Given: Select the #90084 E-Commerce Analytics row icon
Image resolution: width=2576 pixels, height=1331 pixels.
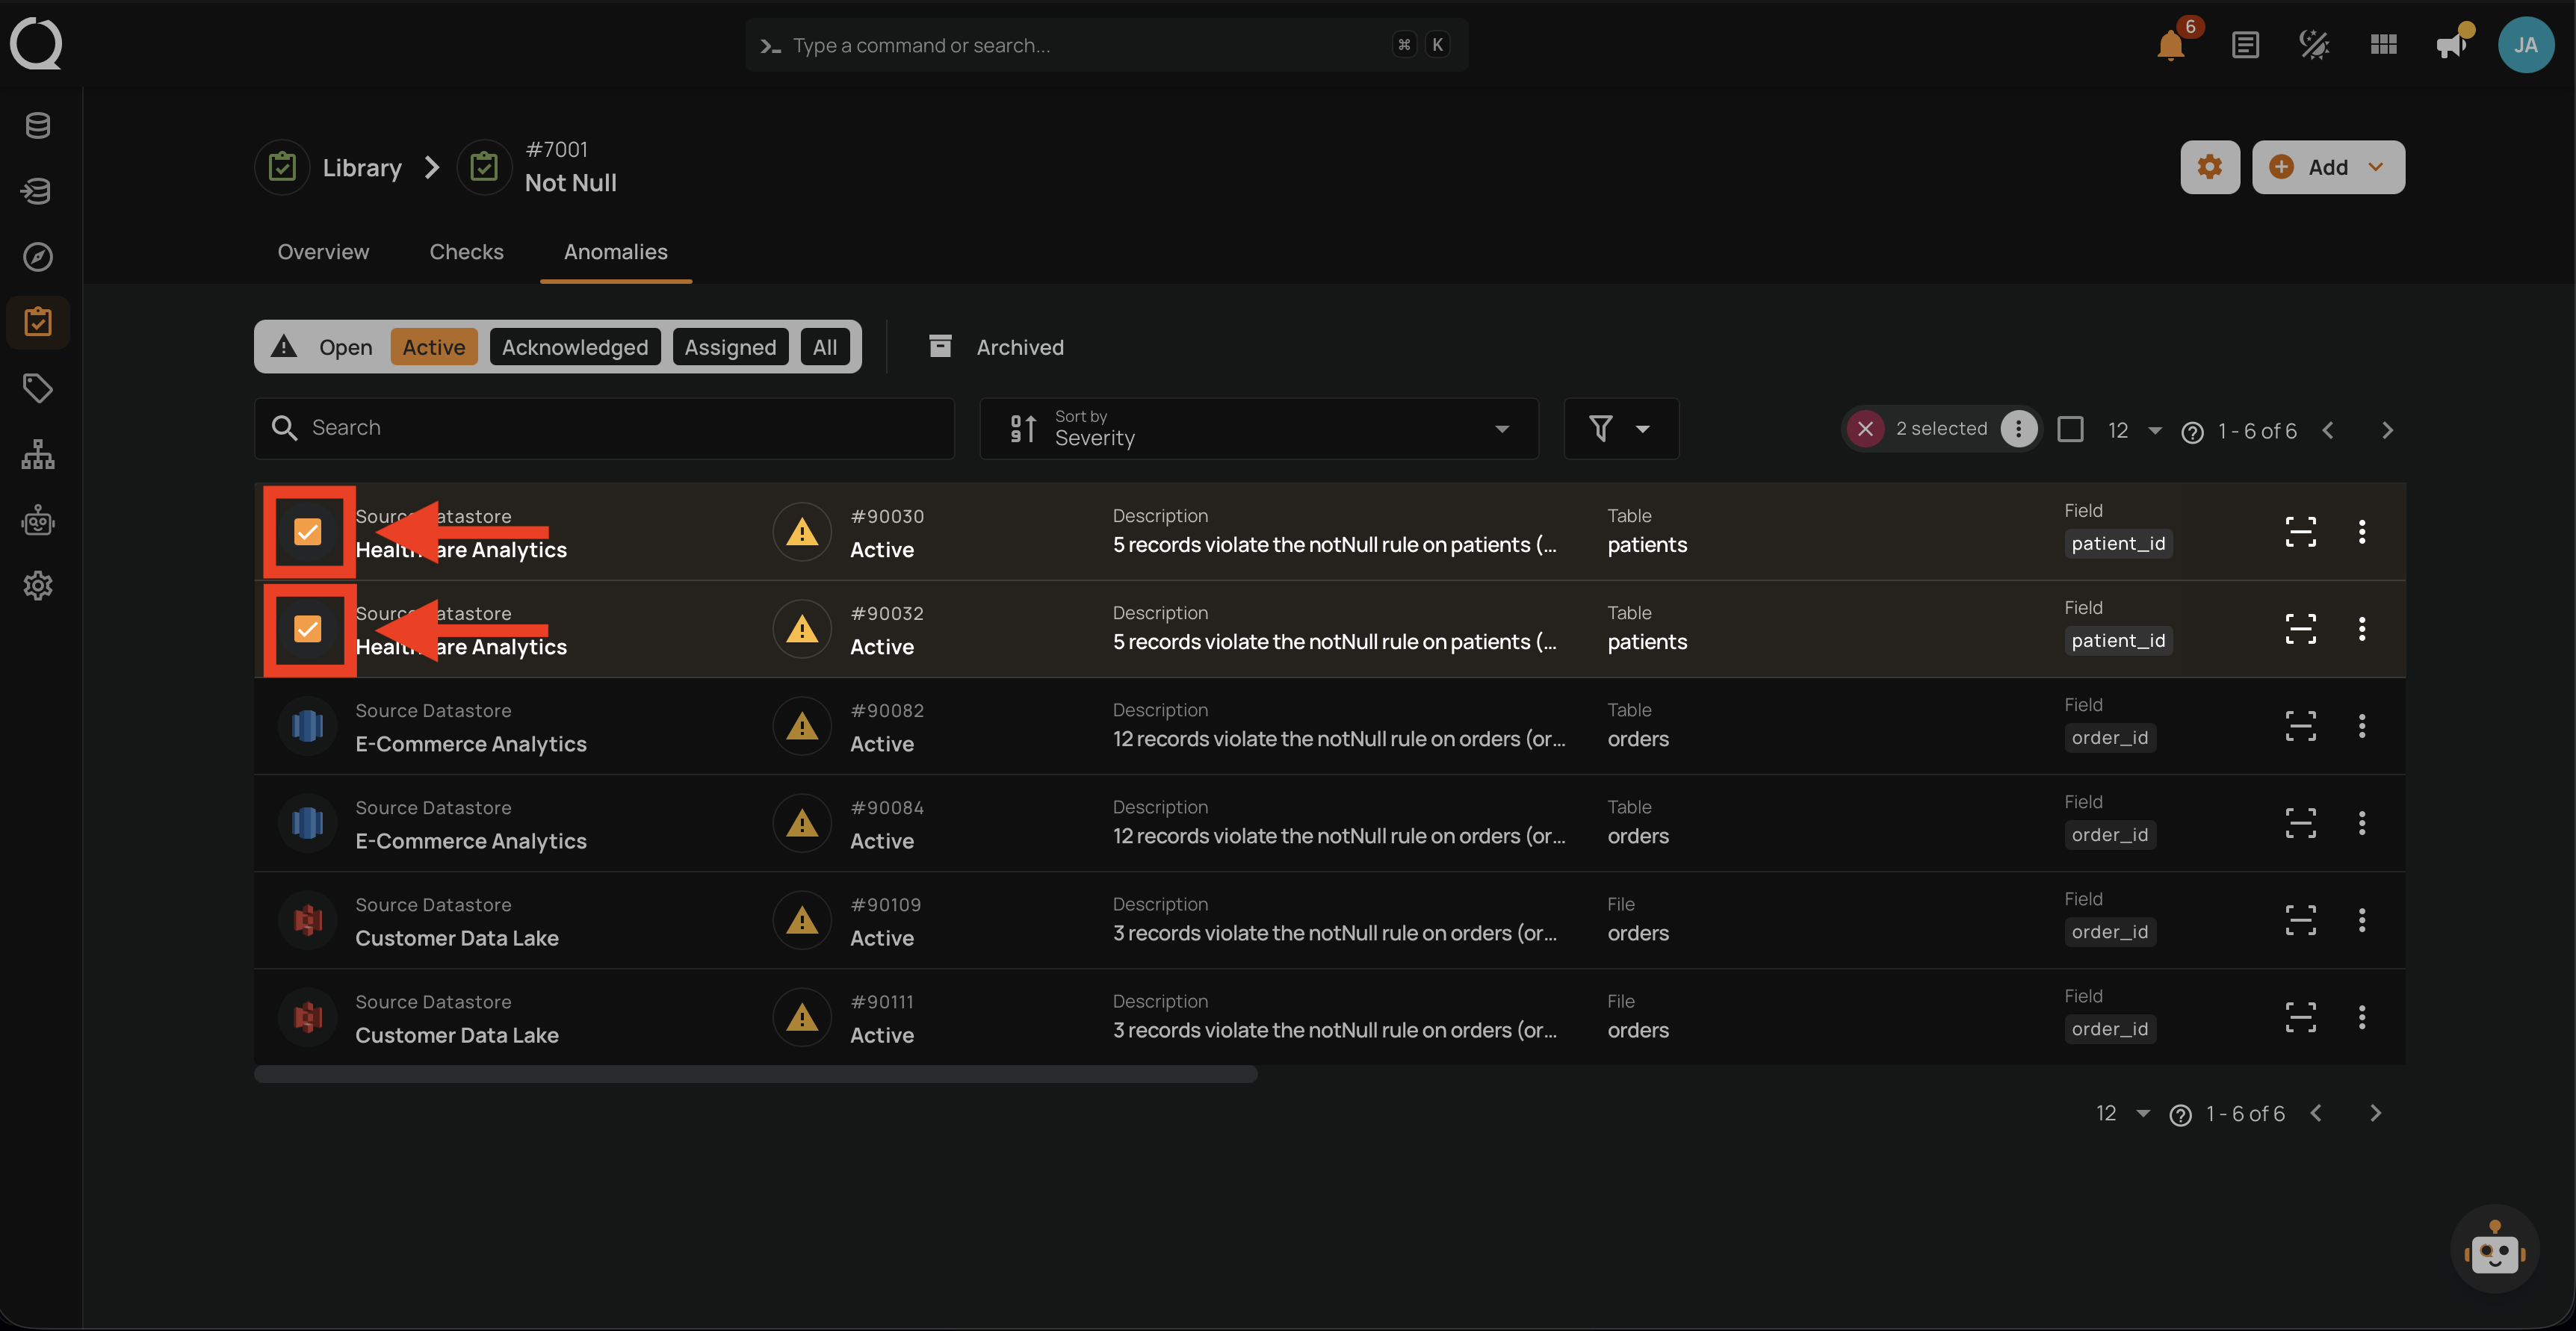Looking at the screenshot, I should pos(308,823).
